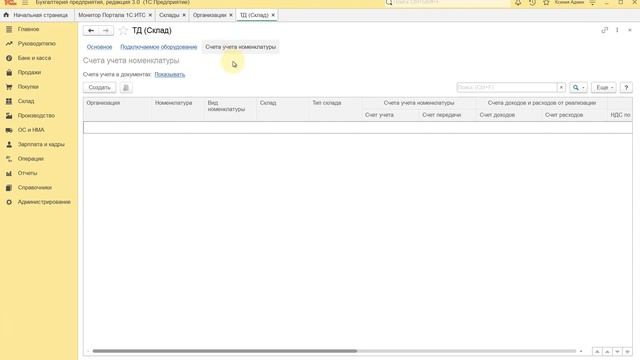Open the Отчеты section
The height and width of the screenshot is (360, 640).
click(x=27, y=173)
